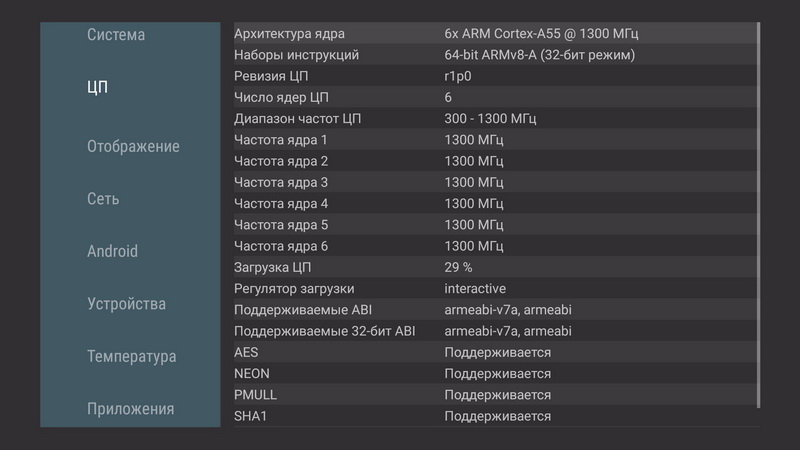Click the Ревизия ЦП row

click(495, 76)
